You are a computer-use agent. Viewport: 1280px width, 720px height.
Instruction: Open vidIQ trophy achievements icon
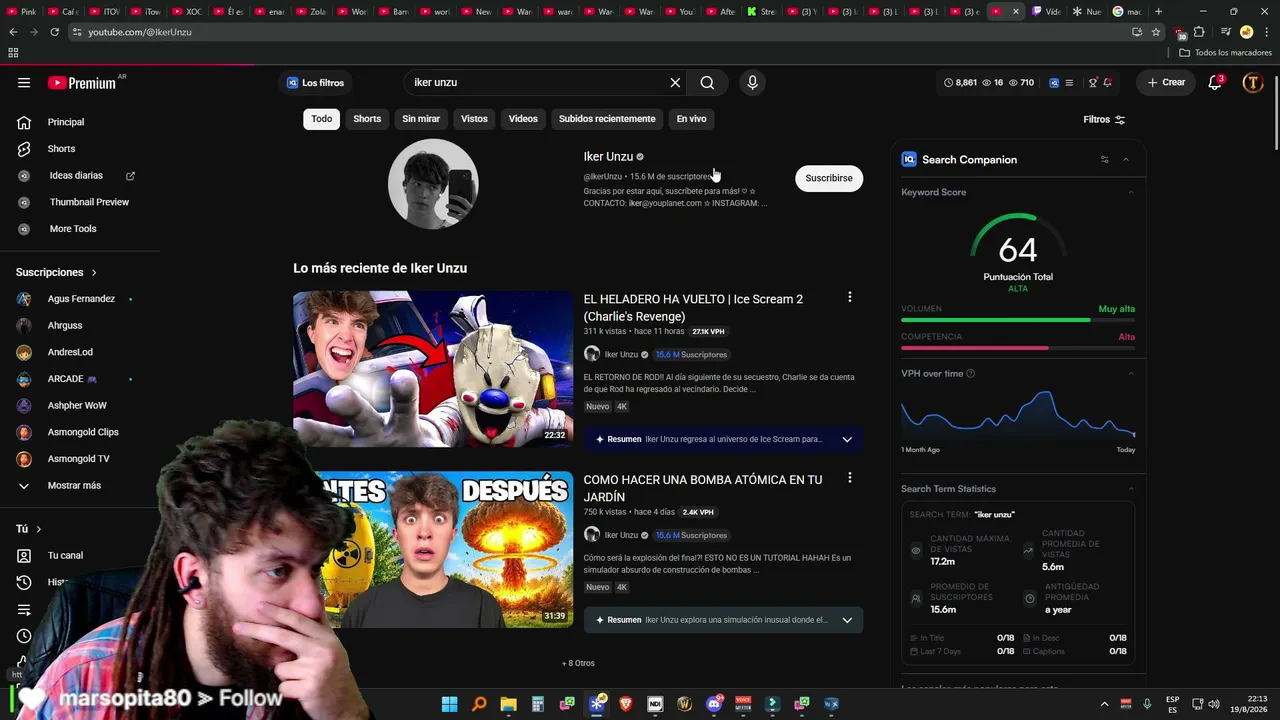tap(1093, 83)
